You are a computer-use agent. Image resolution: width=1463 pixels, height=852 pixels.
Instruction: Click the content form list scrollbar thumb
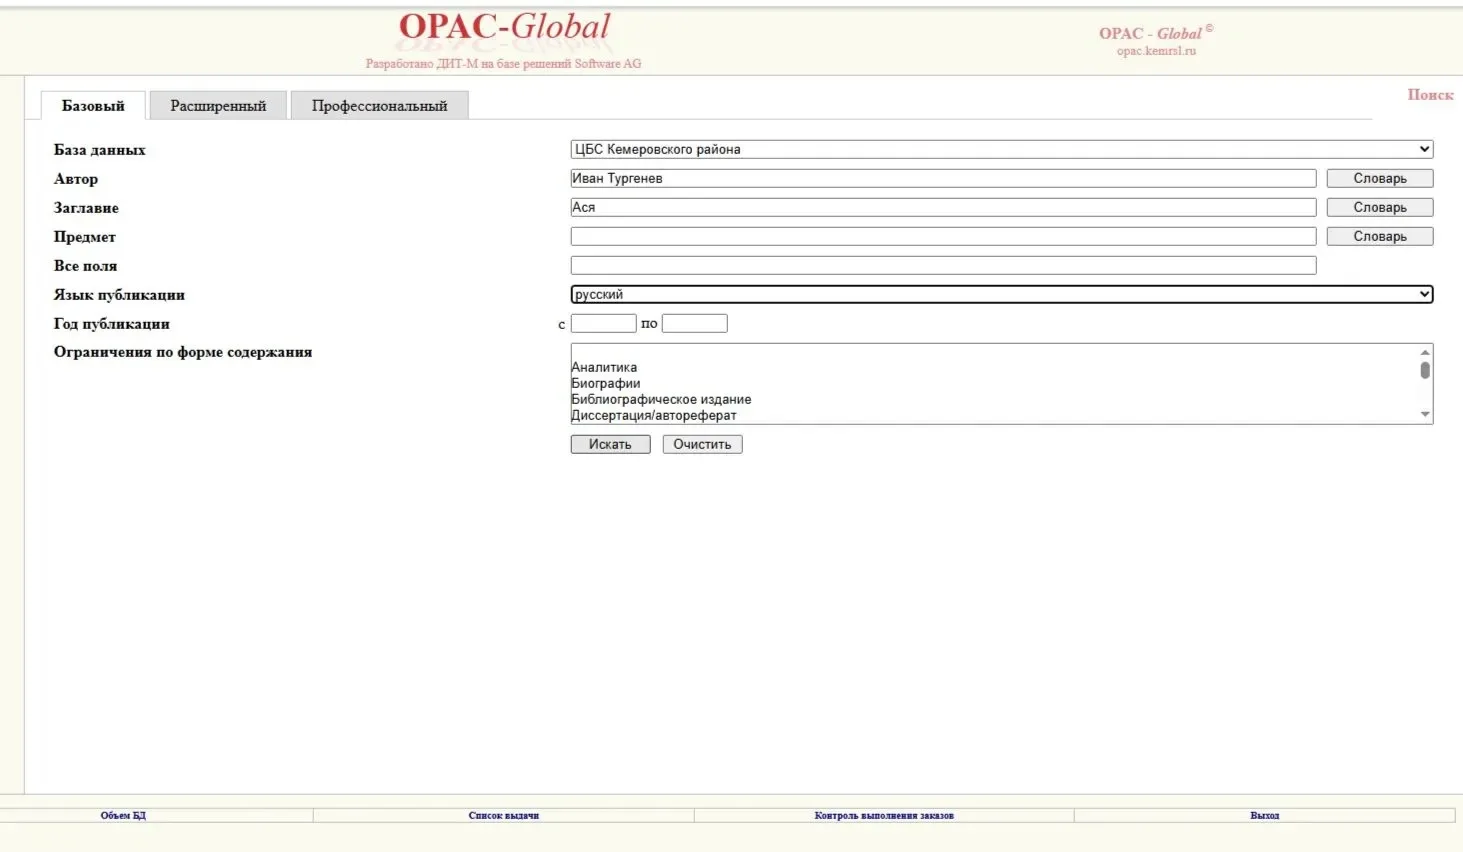pos(1425,370)
